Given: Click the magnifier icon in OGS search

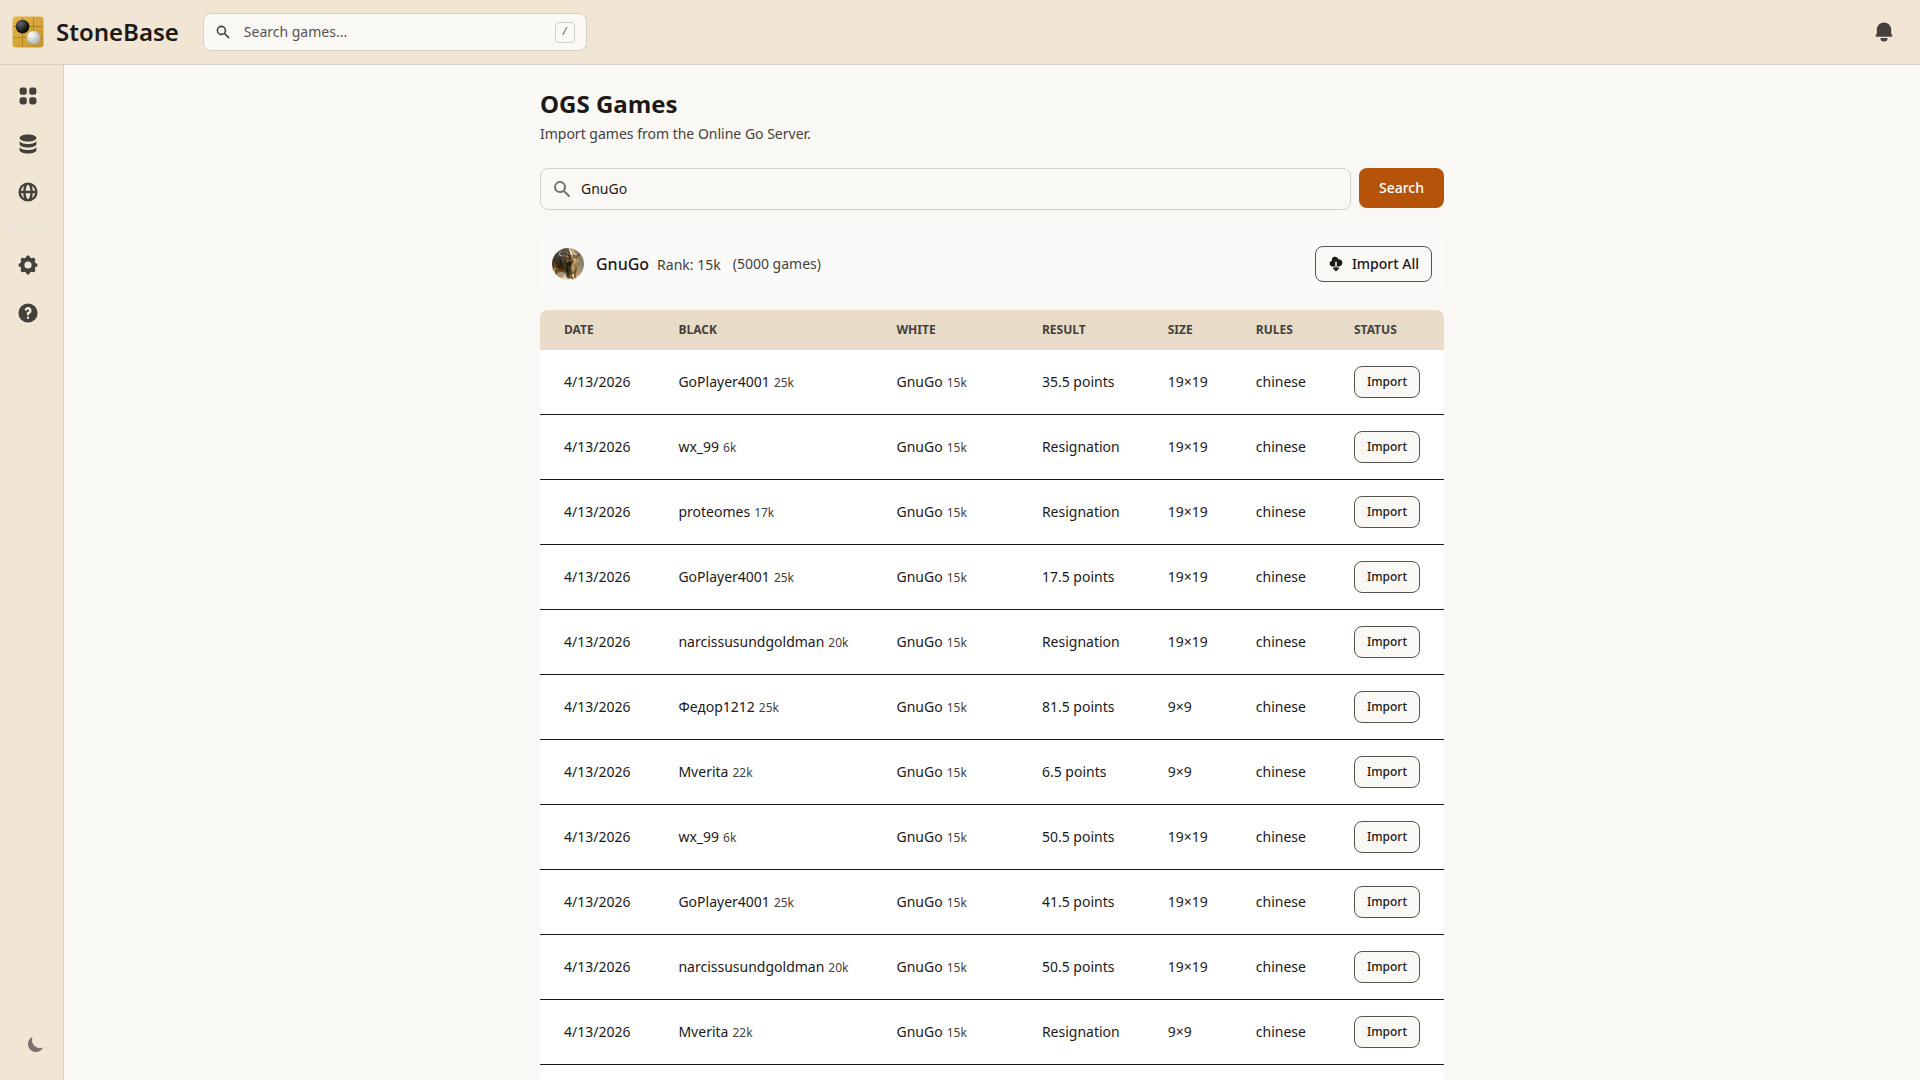Looking at the screenshot, I should coord(562,189).
